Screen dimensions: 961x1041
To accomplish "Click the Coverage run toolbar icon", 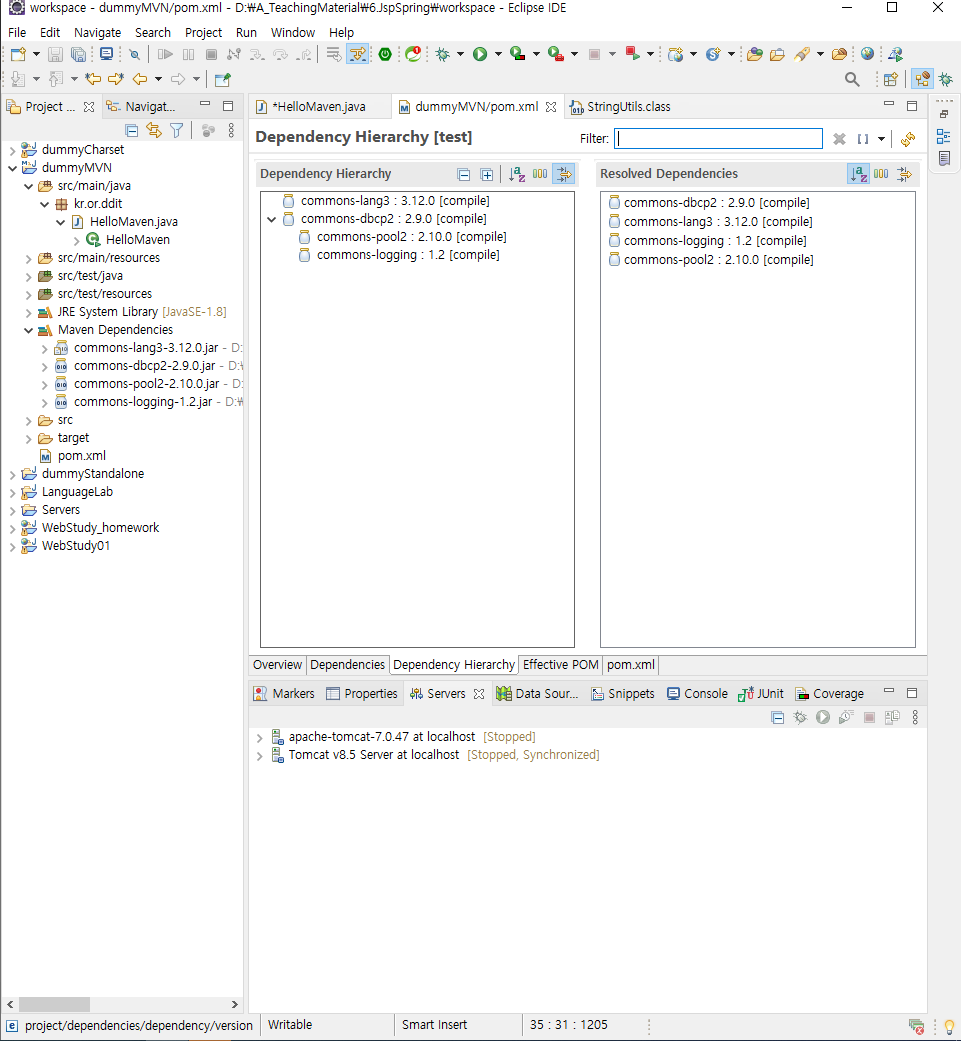I will click(x=518, y=54).
